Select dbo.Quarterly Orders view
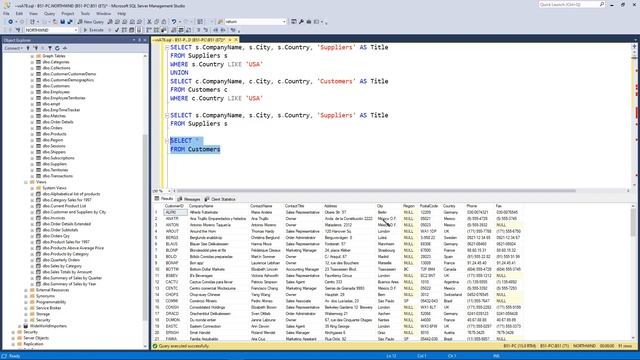 click(x=61, y=260)
